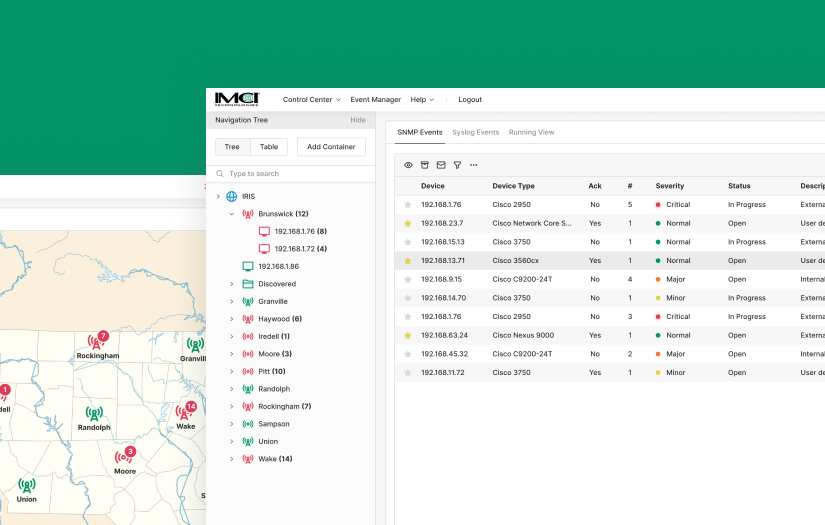Click the Discovered folder icon
Image resolution: width=825 pixels, height=525 pixels.
pyautogui.click(x=248, y=284)
